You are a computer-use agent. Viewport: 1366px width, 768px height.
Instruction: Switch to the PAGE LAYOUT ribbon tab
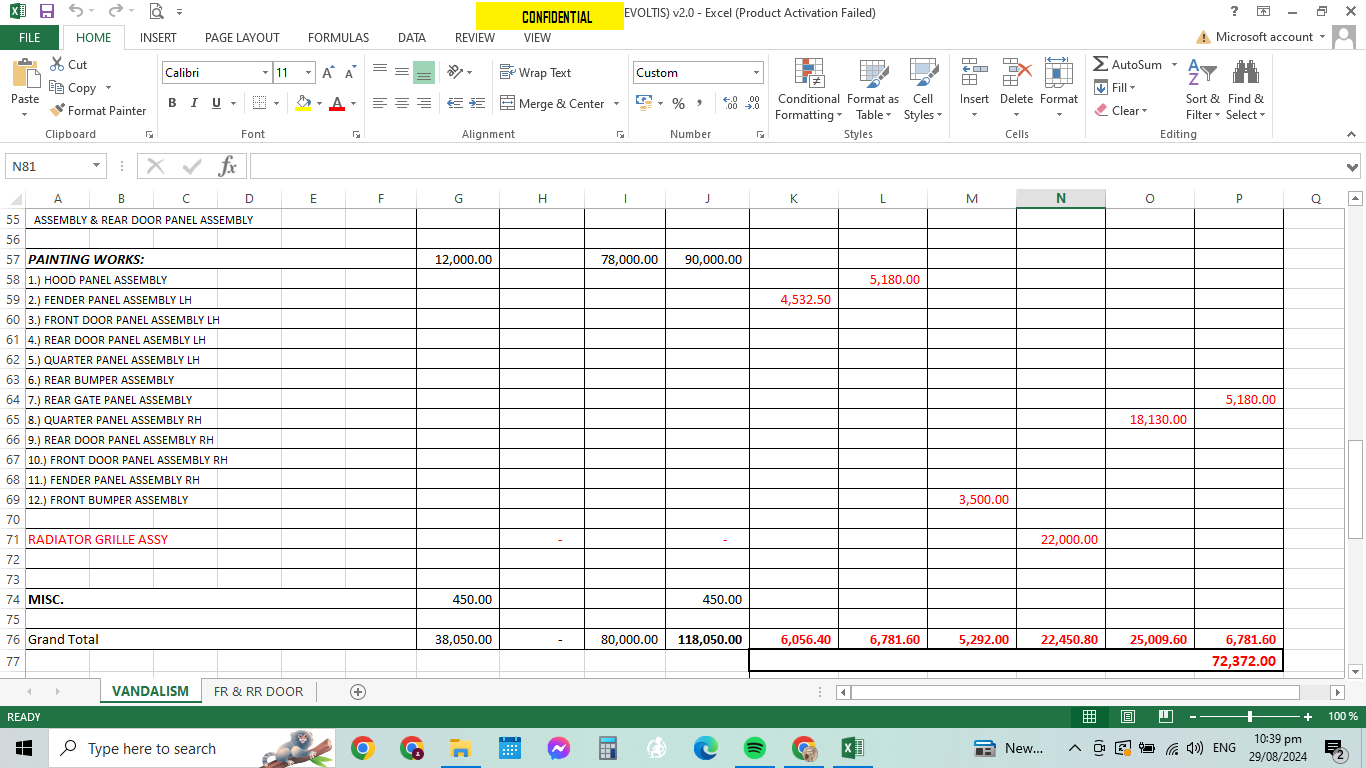(242, 38)
